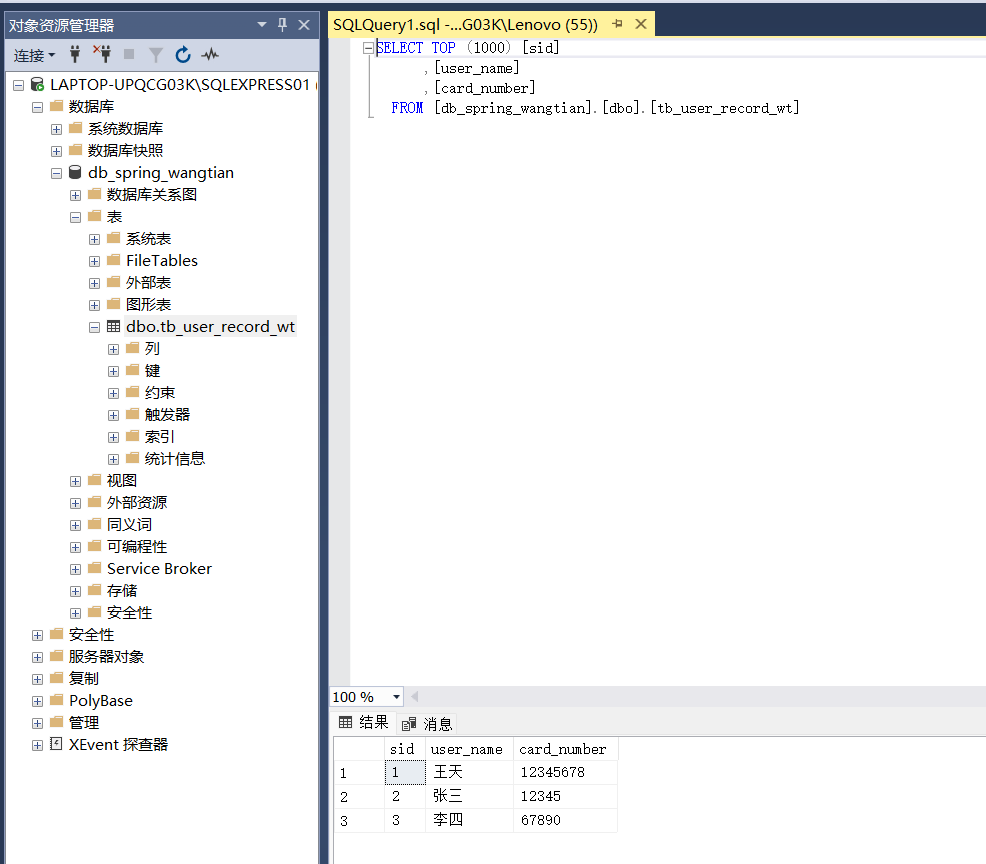Select row header 3 in results grid
The image size is (986, 864).
click(358, 820)
